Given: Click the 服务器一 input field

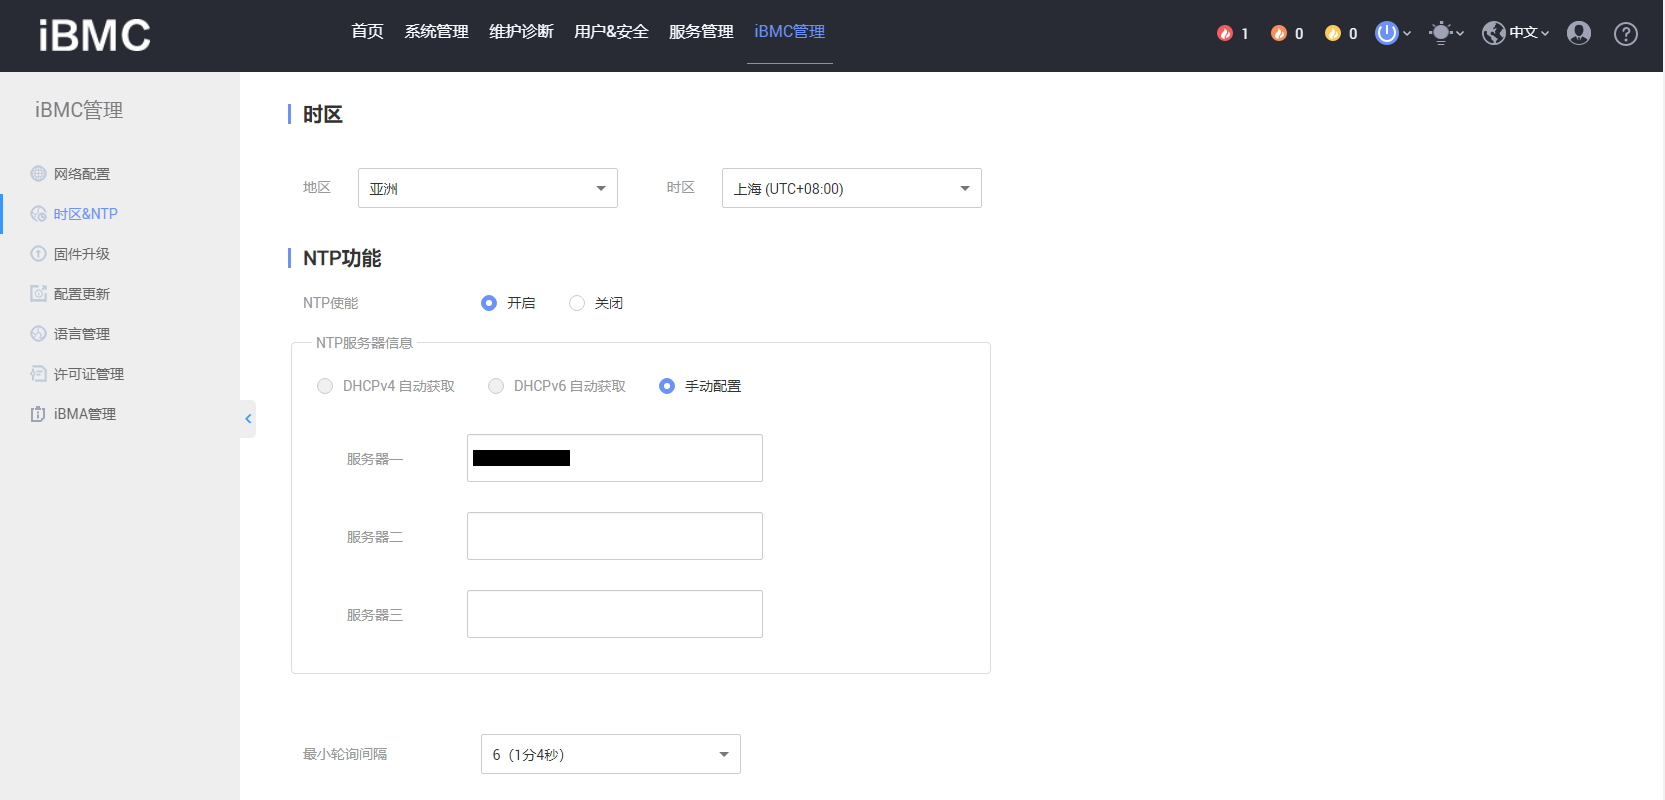Looking at the screenshot, I should 615,458.
